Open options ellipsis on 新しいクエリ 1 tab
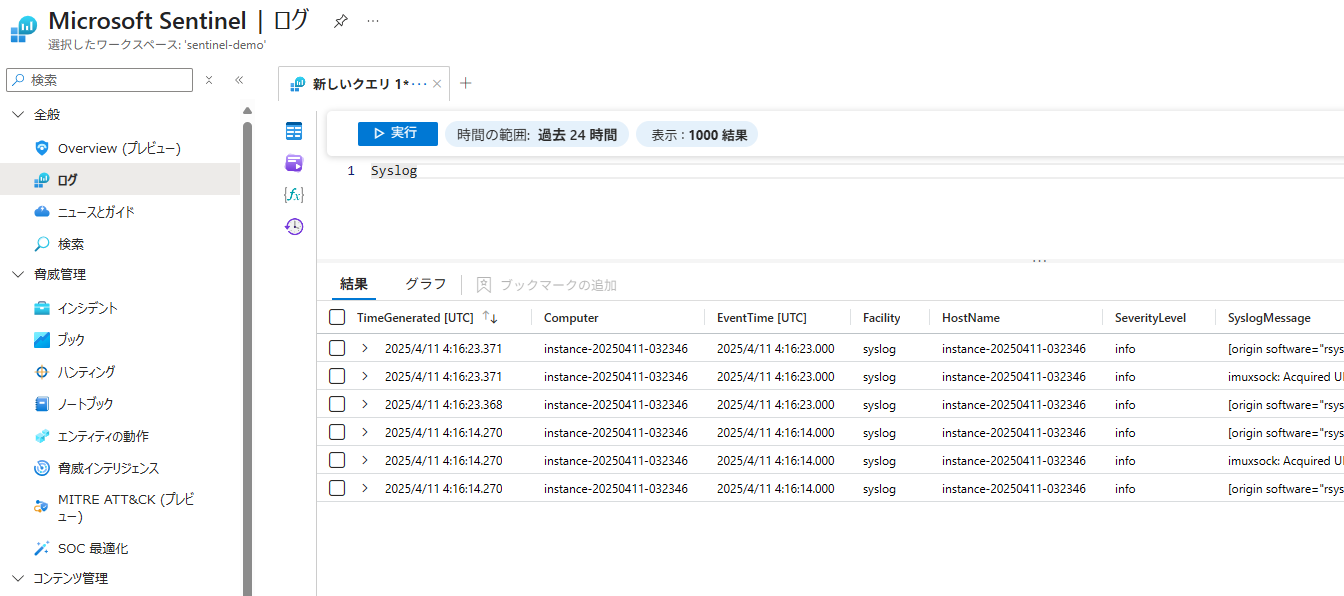This screenshot has width=1344, height=596. (420, 84)
